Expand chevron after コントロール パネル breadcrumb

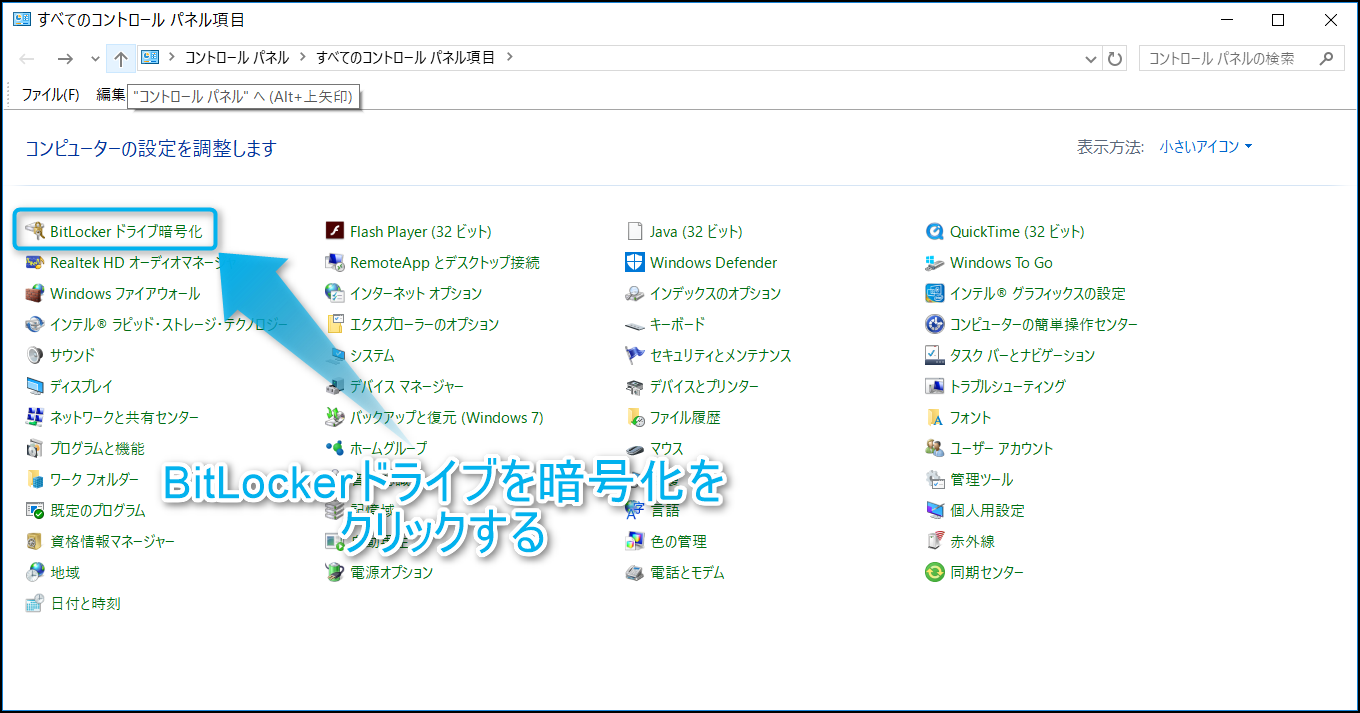[302, 58]
